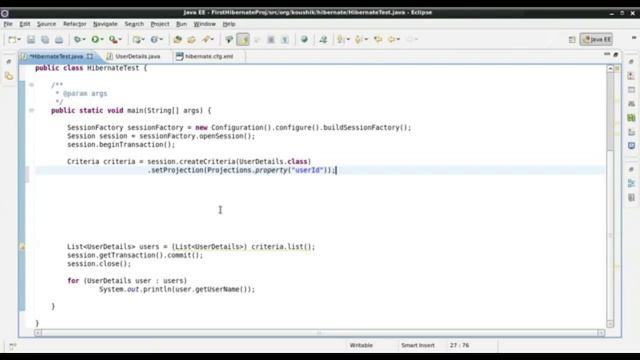Screen dimensions: 640x360
Task: Minimize the editor area
Action: (607, 54)
